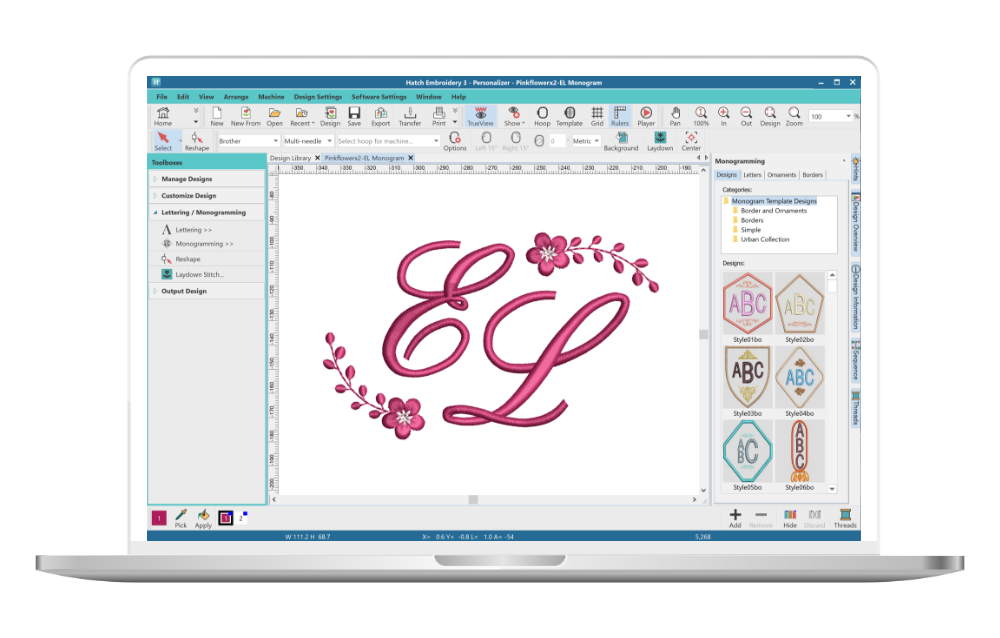The image size is (1000, 638).
Task: Open the Template tool
Action: (570, 113)
